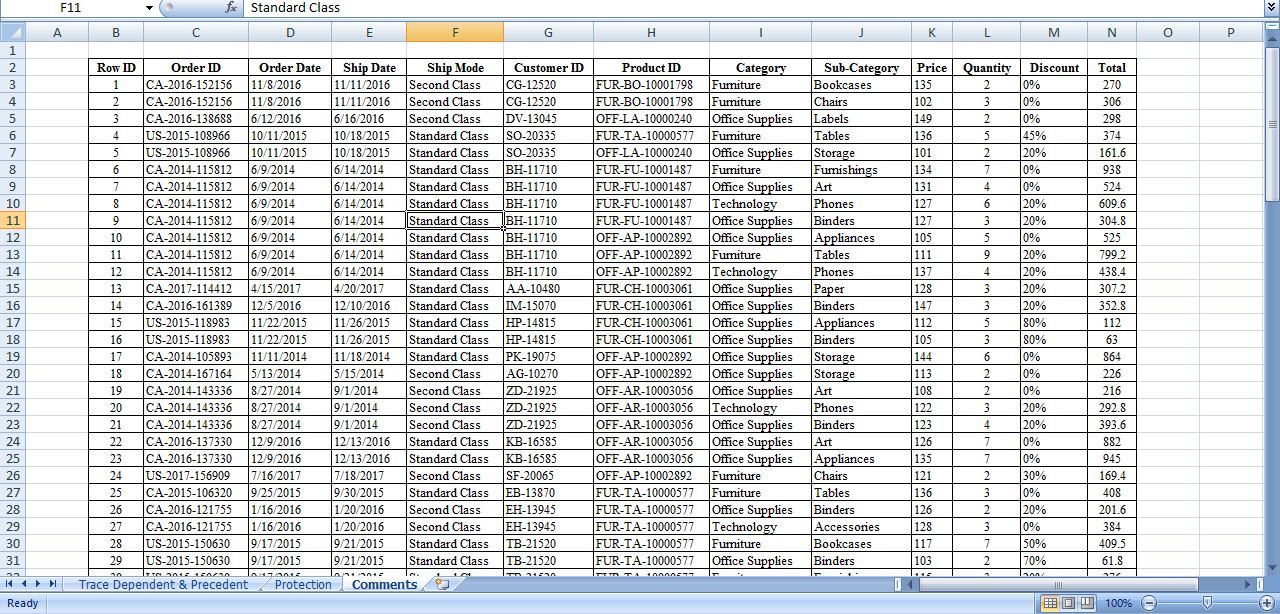Select column F header

455,32
